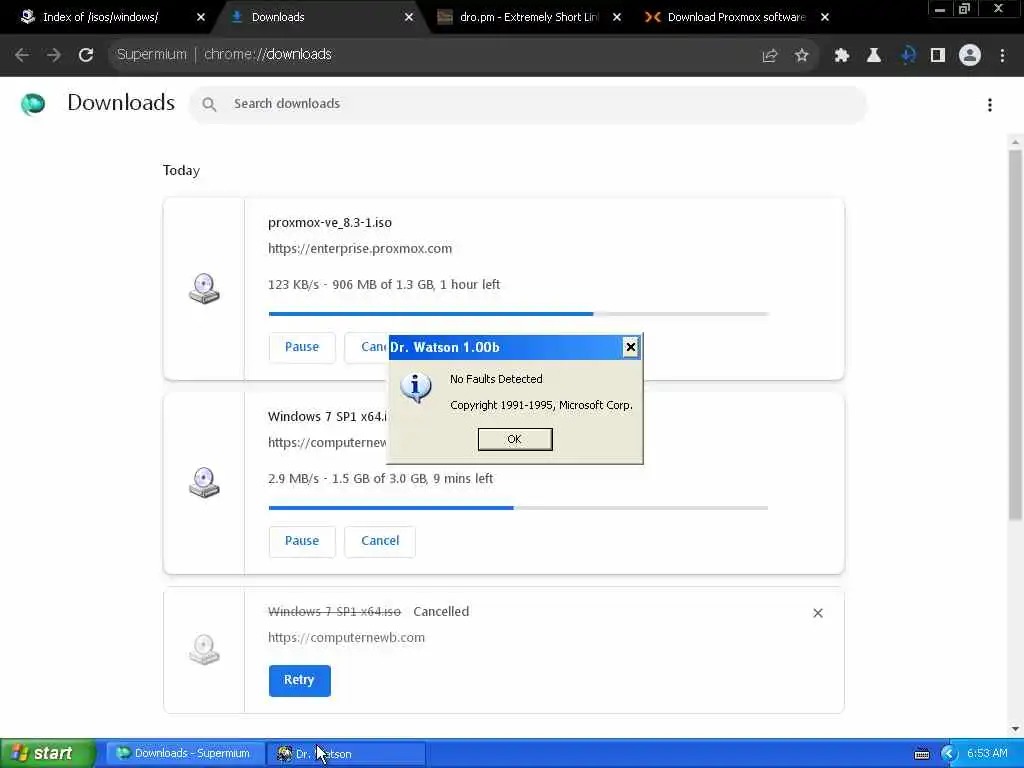Click the 'Cancelled' status label
Image resolution: width=1024 pixels, height=768 pixels.
[x=441, y=611]
